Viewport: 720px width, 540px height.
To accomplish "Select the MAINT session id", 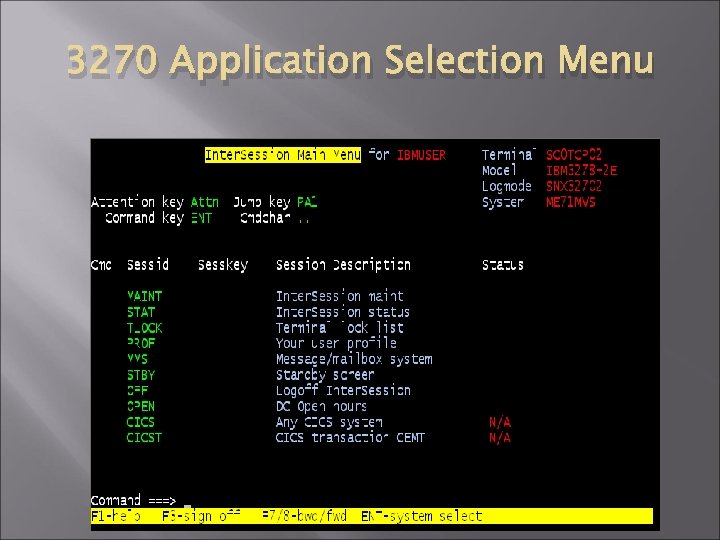I will coord(144,296).
